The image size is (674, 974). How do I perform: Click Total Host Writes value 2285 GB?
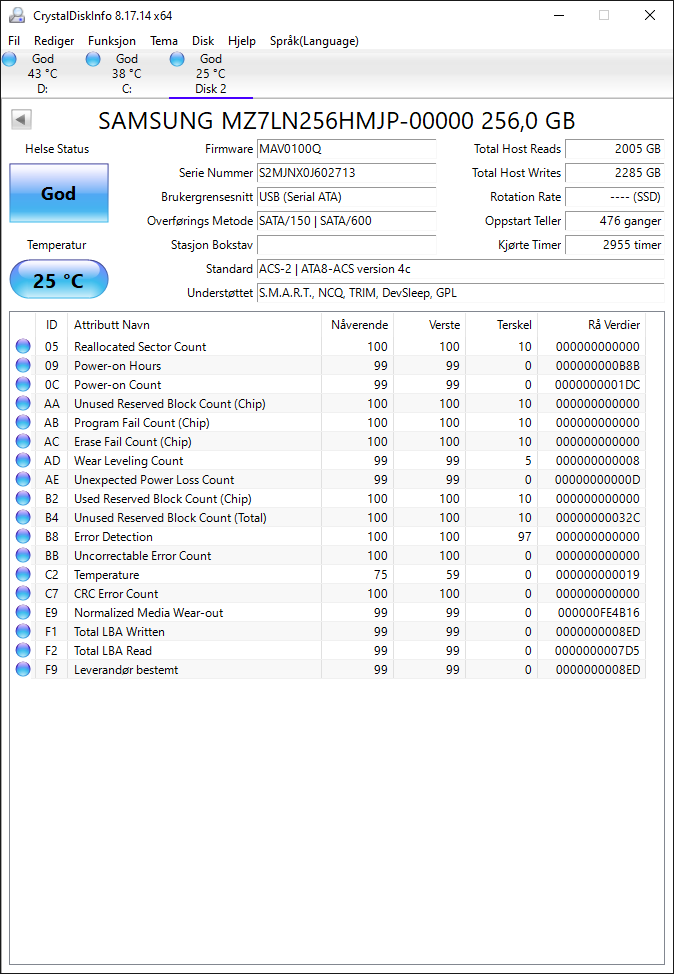click(x=615, y=173)
